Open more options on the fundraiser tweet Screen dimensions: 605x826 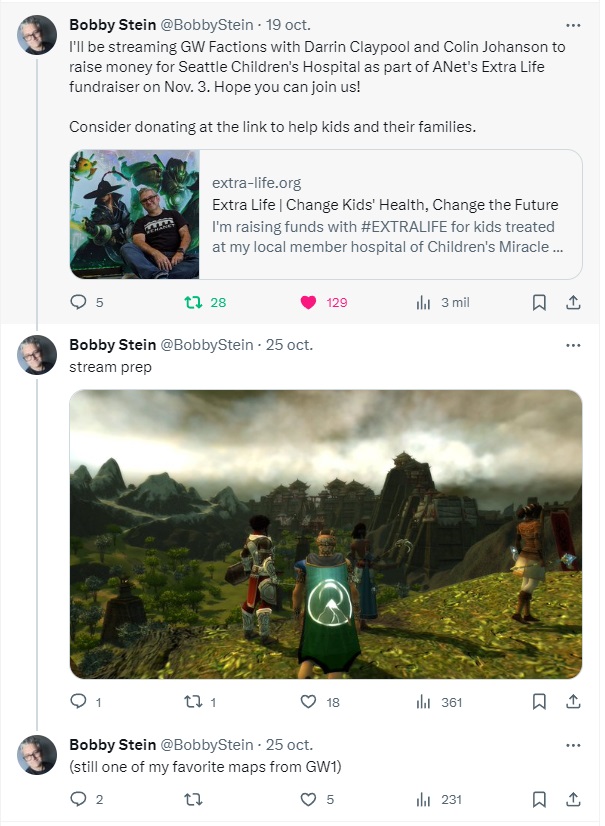pos(573,25)
